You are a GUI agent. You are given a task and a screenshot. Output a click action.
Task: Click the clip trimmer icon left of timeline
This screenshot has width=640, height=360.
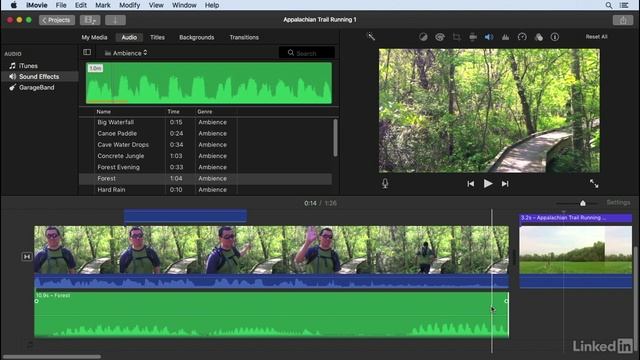point(27,256)
